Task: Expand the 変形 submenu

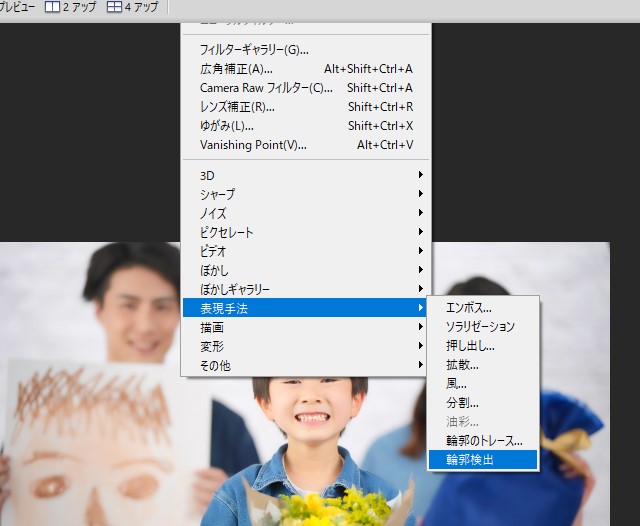Action: pos(304,346)
